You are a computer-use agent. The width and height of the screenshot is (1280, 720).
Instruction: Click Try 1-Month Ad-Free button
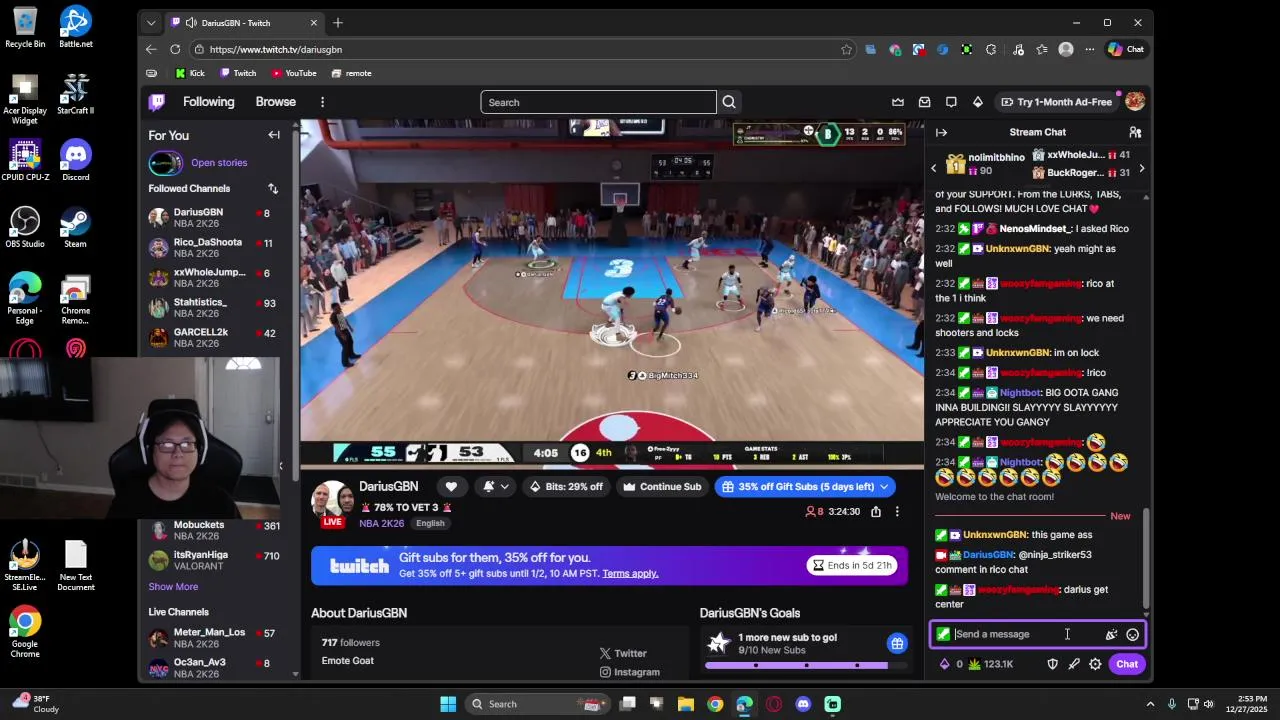1057,102
